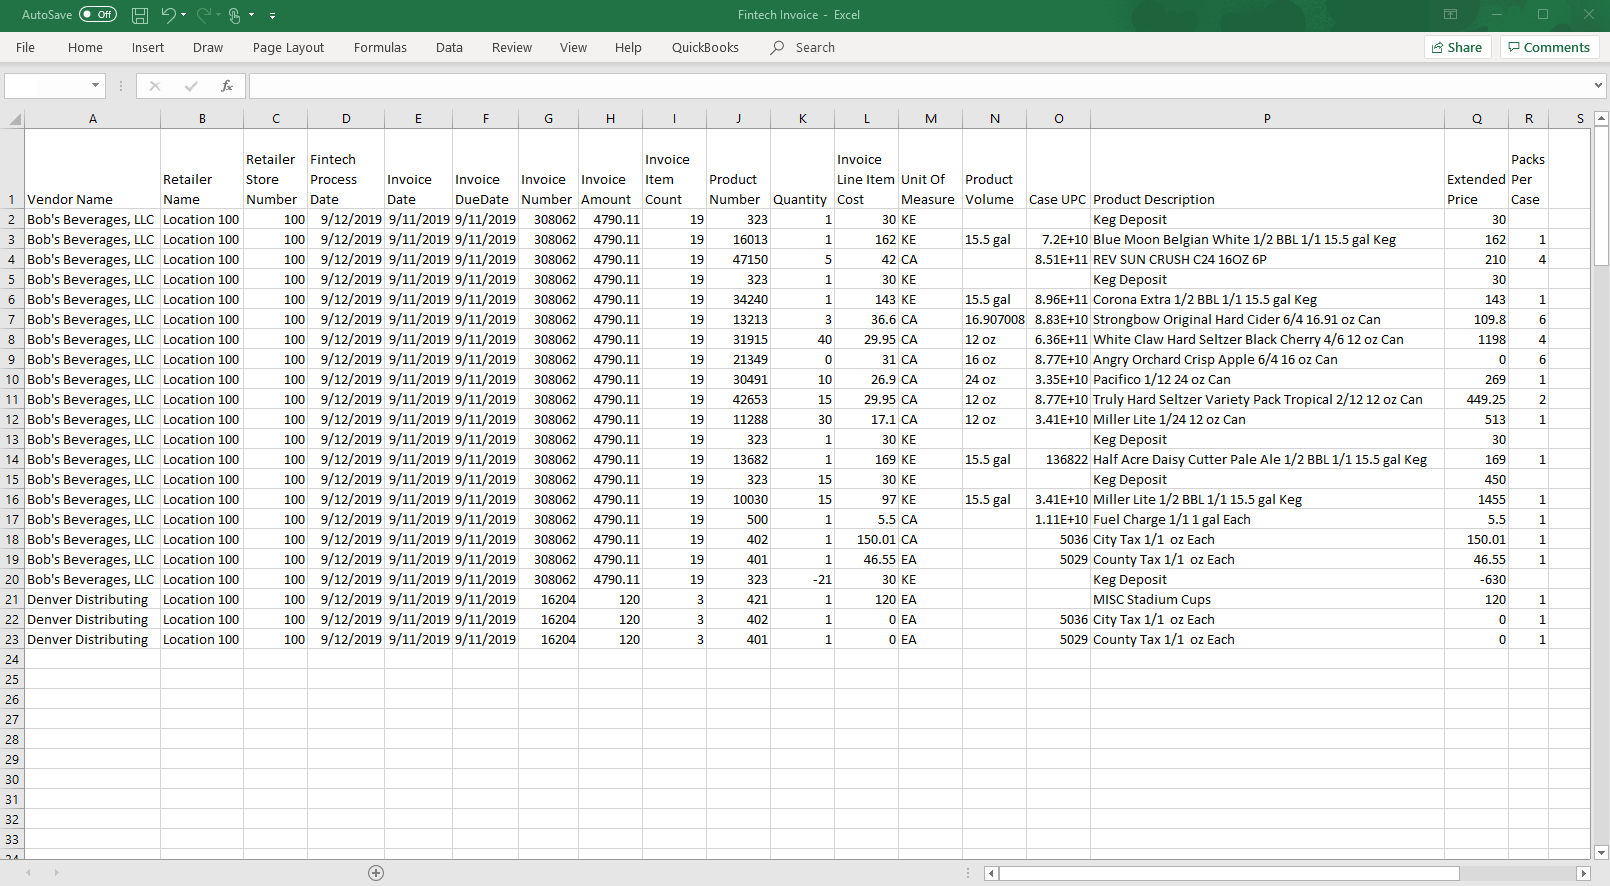Open the File menu
The image size is (1610, 886).
click(26, 47)
